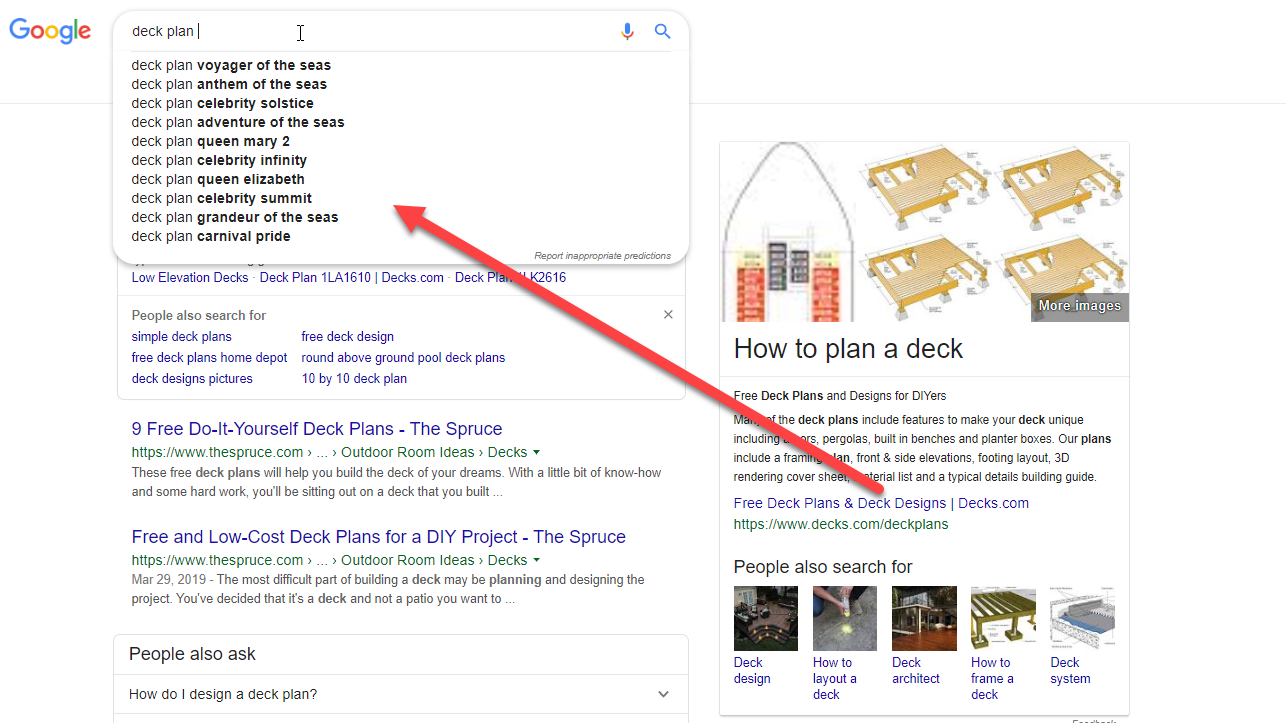Open The Spruce first result URL dropdown arrow
The height and width of the screenshot is (723, 1286).
tap(537, 452)
